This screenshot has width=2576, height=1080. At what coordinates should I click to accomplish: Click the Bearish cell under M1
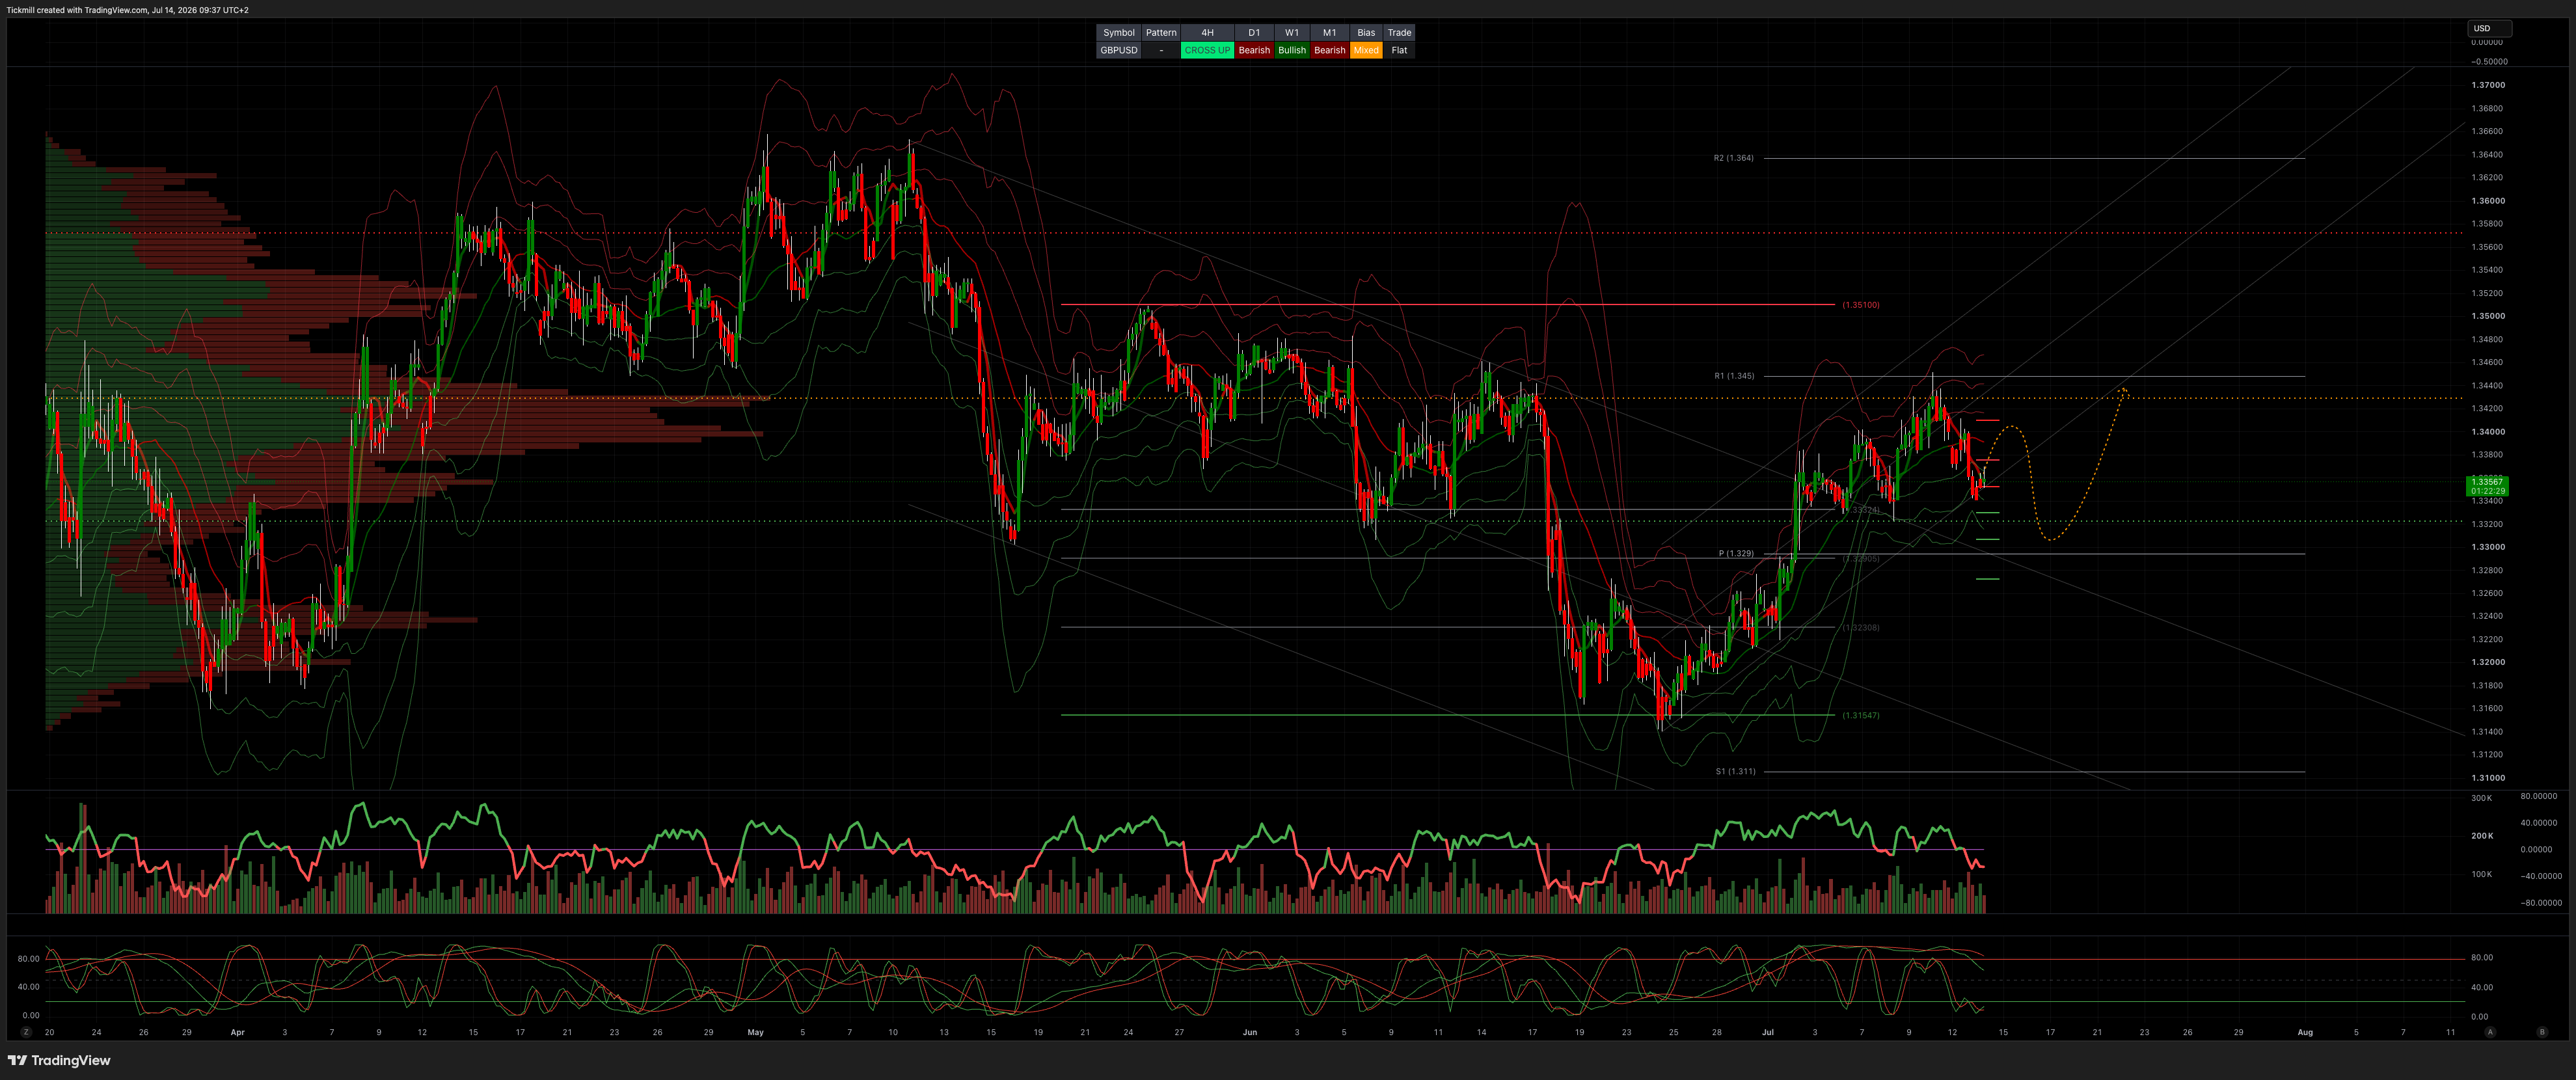[x=1329, y=50]
